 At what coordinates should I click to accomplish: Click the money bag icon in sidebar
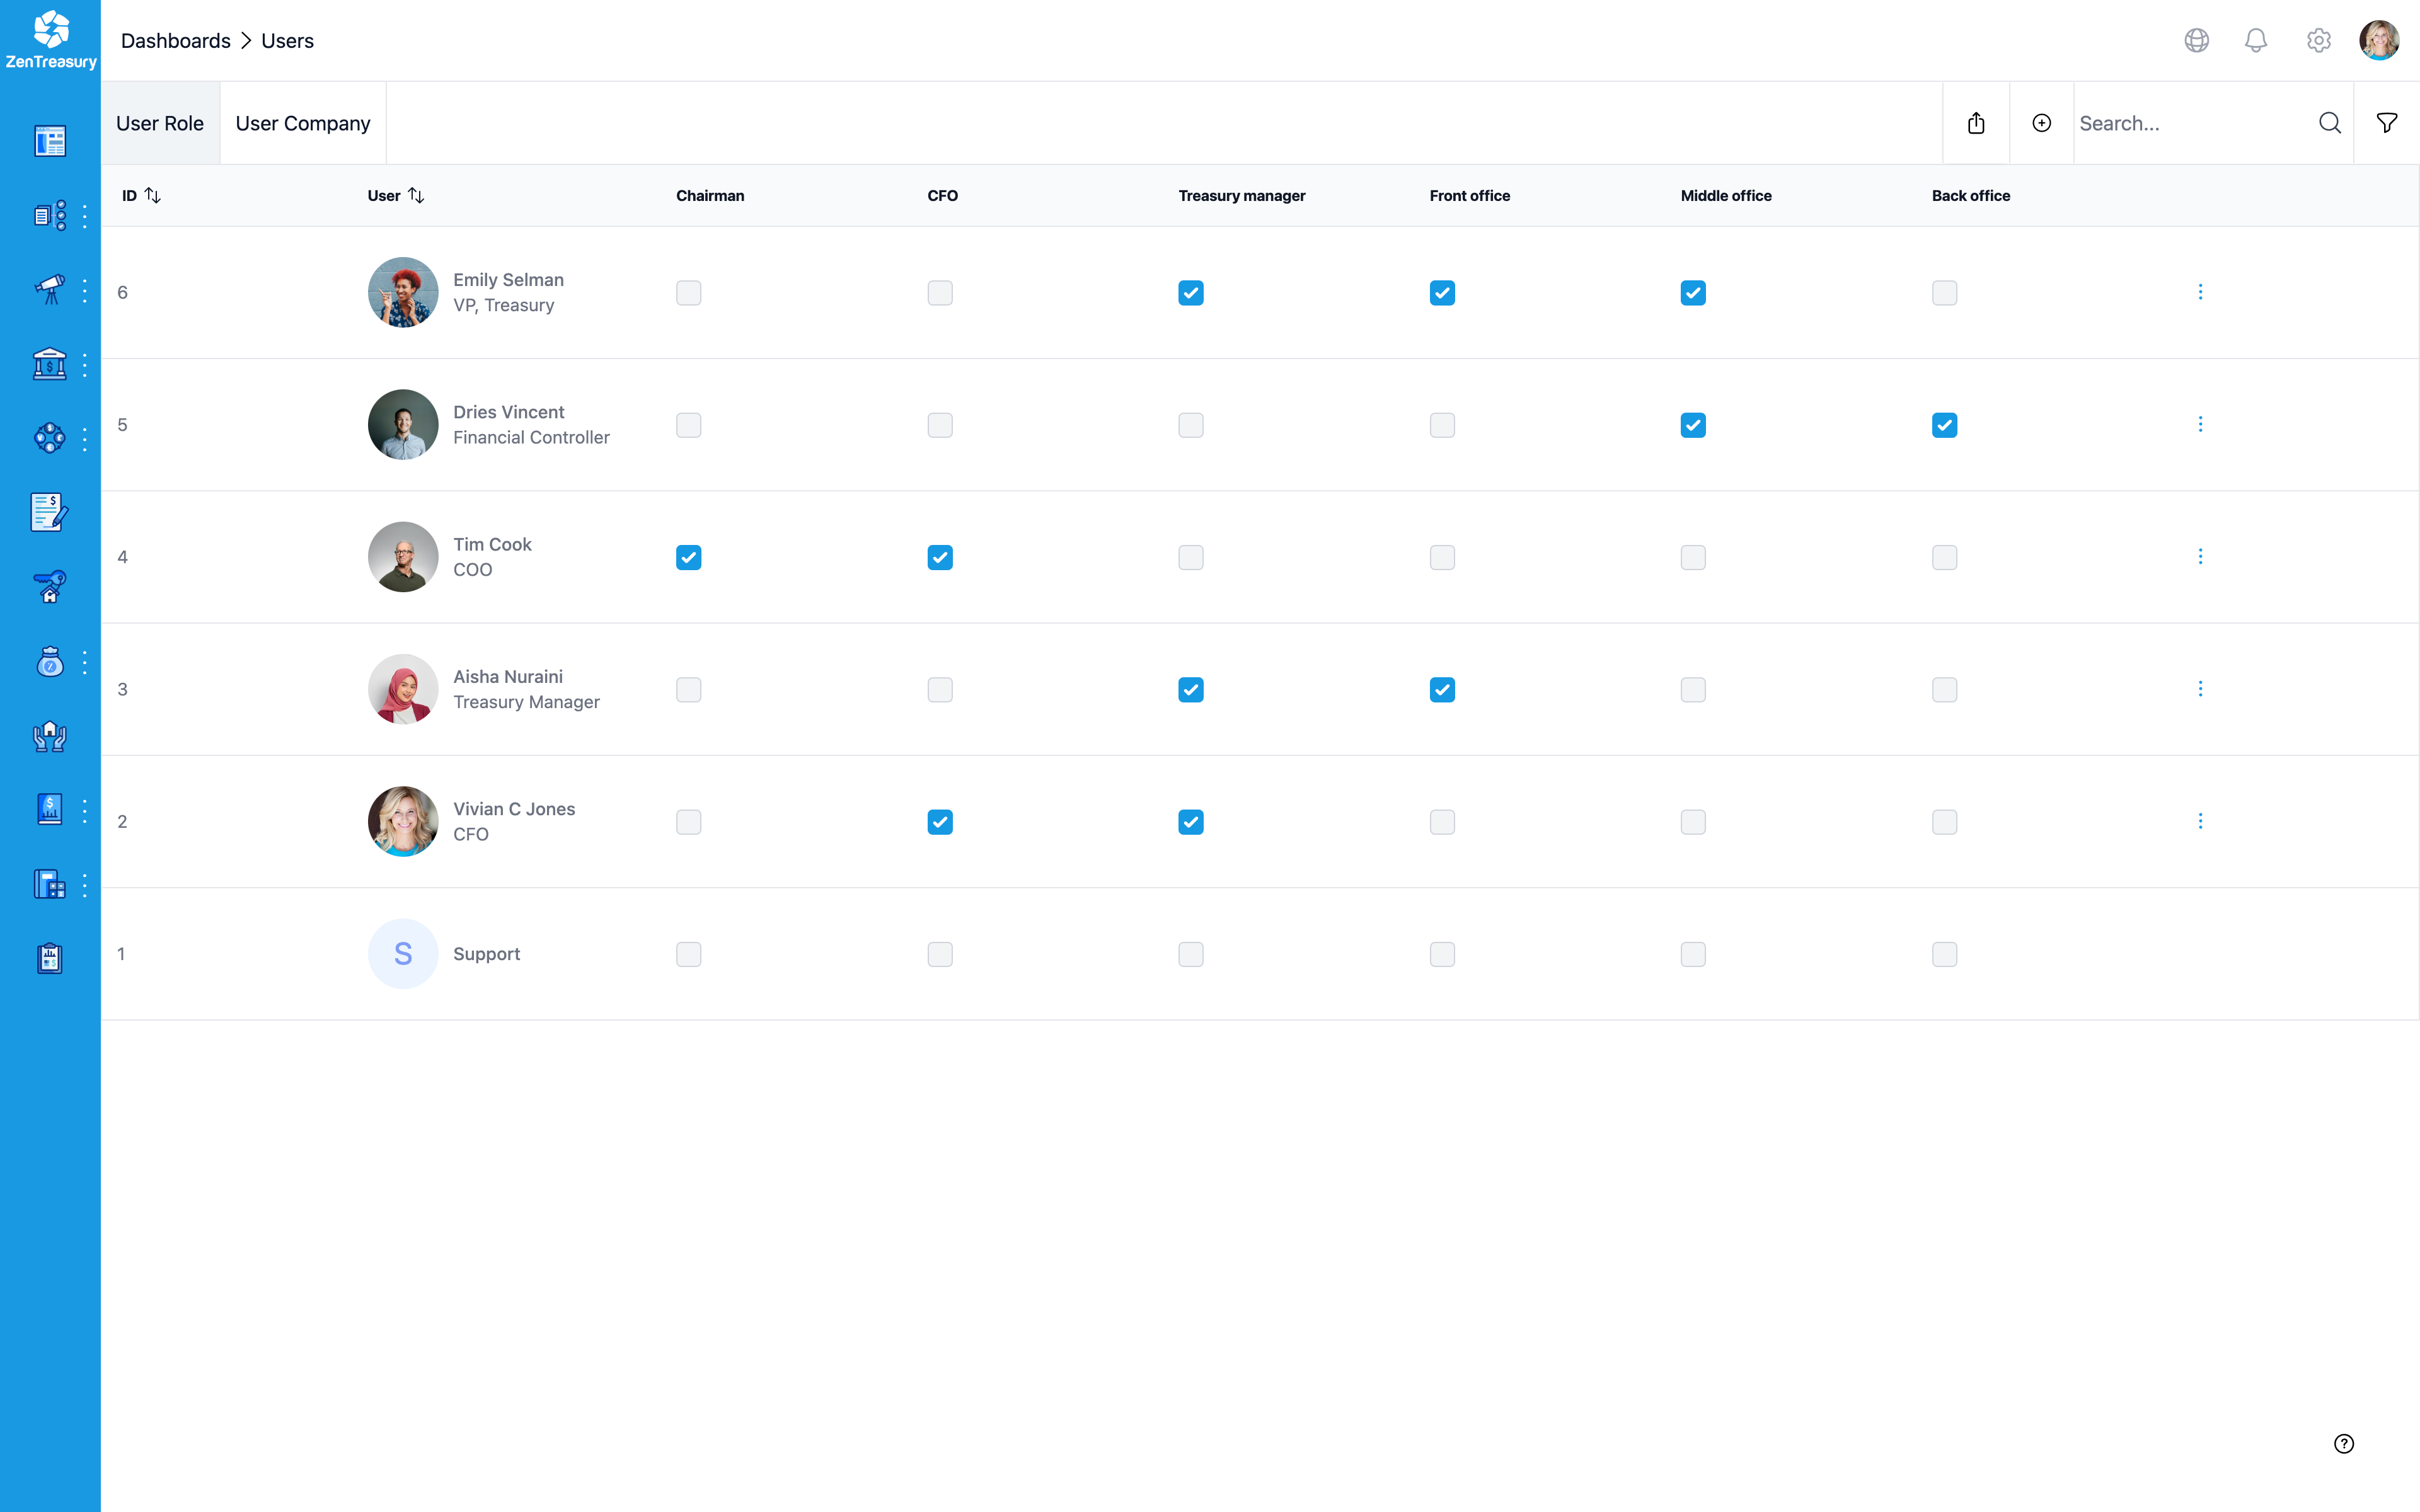49,661
